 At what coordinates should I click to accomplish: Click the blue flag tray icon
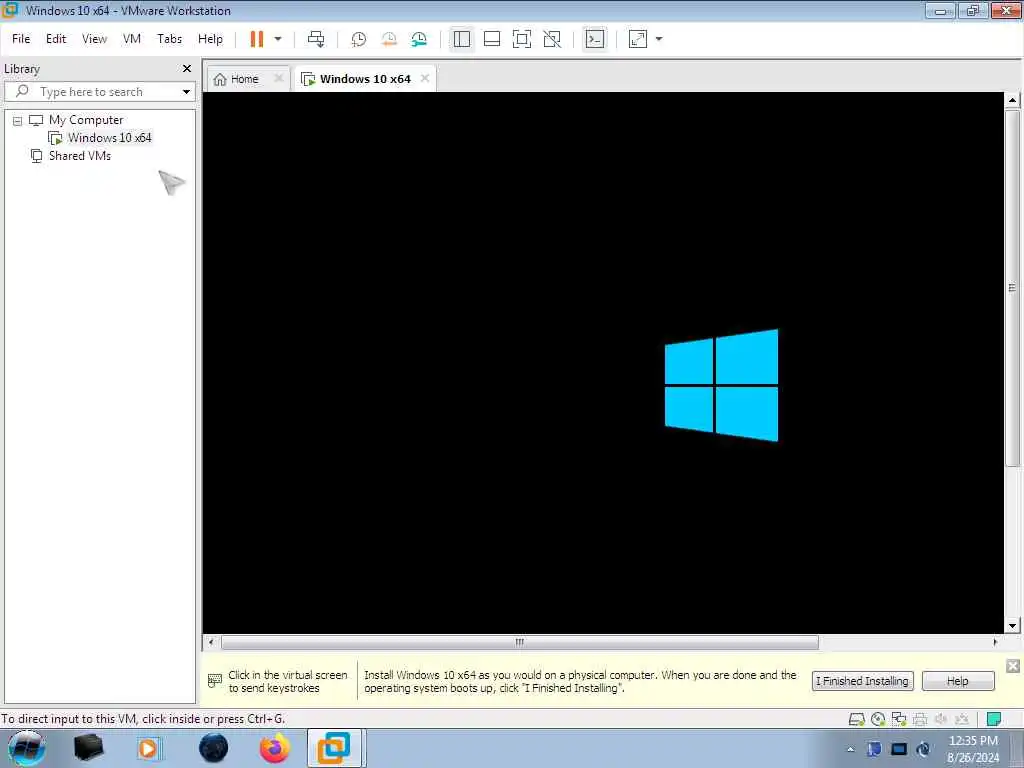pos(874,749)
